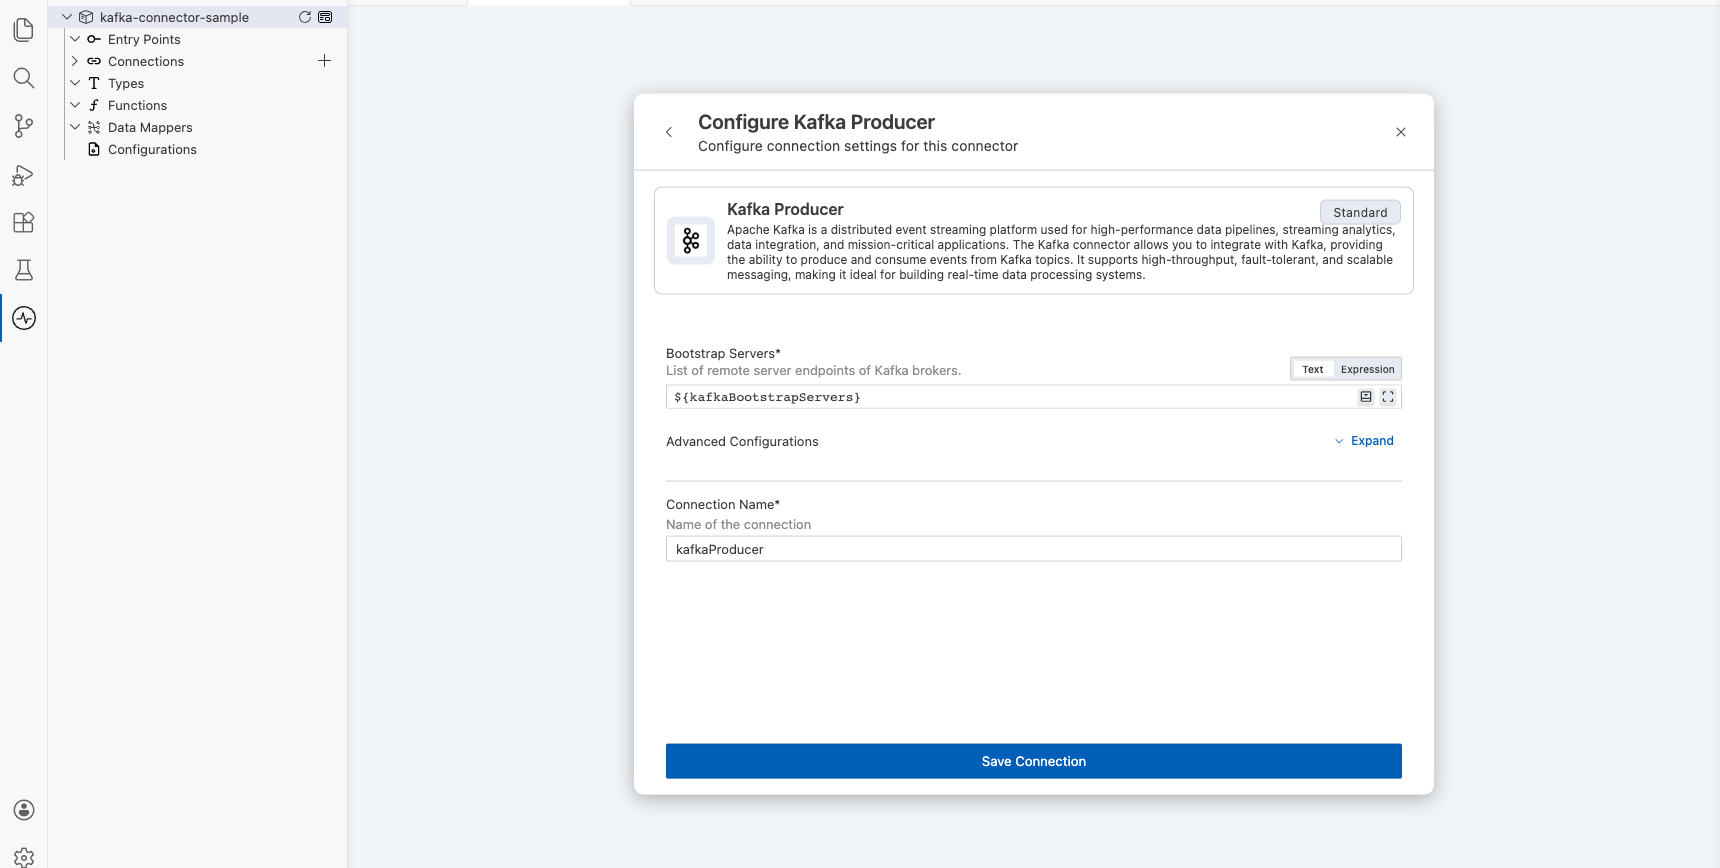Click the Configure Kafka Producer heading
The width and height of the screenshot is (1720, 868).
[x=816, y=122]
